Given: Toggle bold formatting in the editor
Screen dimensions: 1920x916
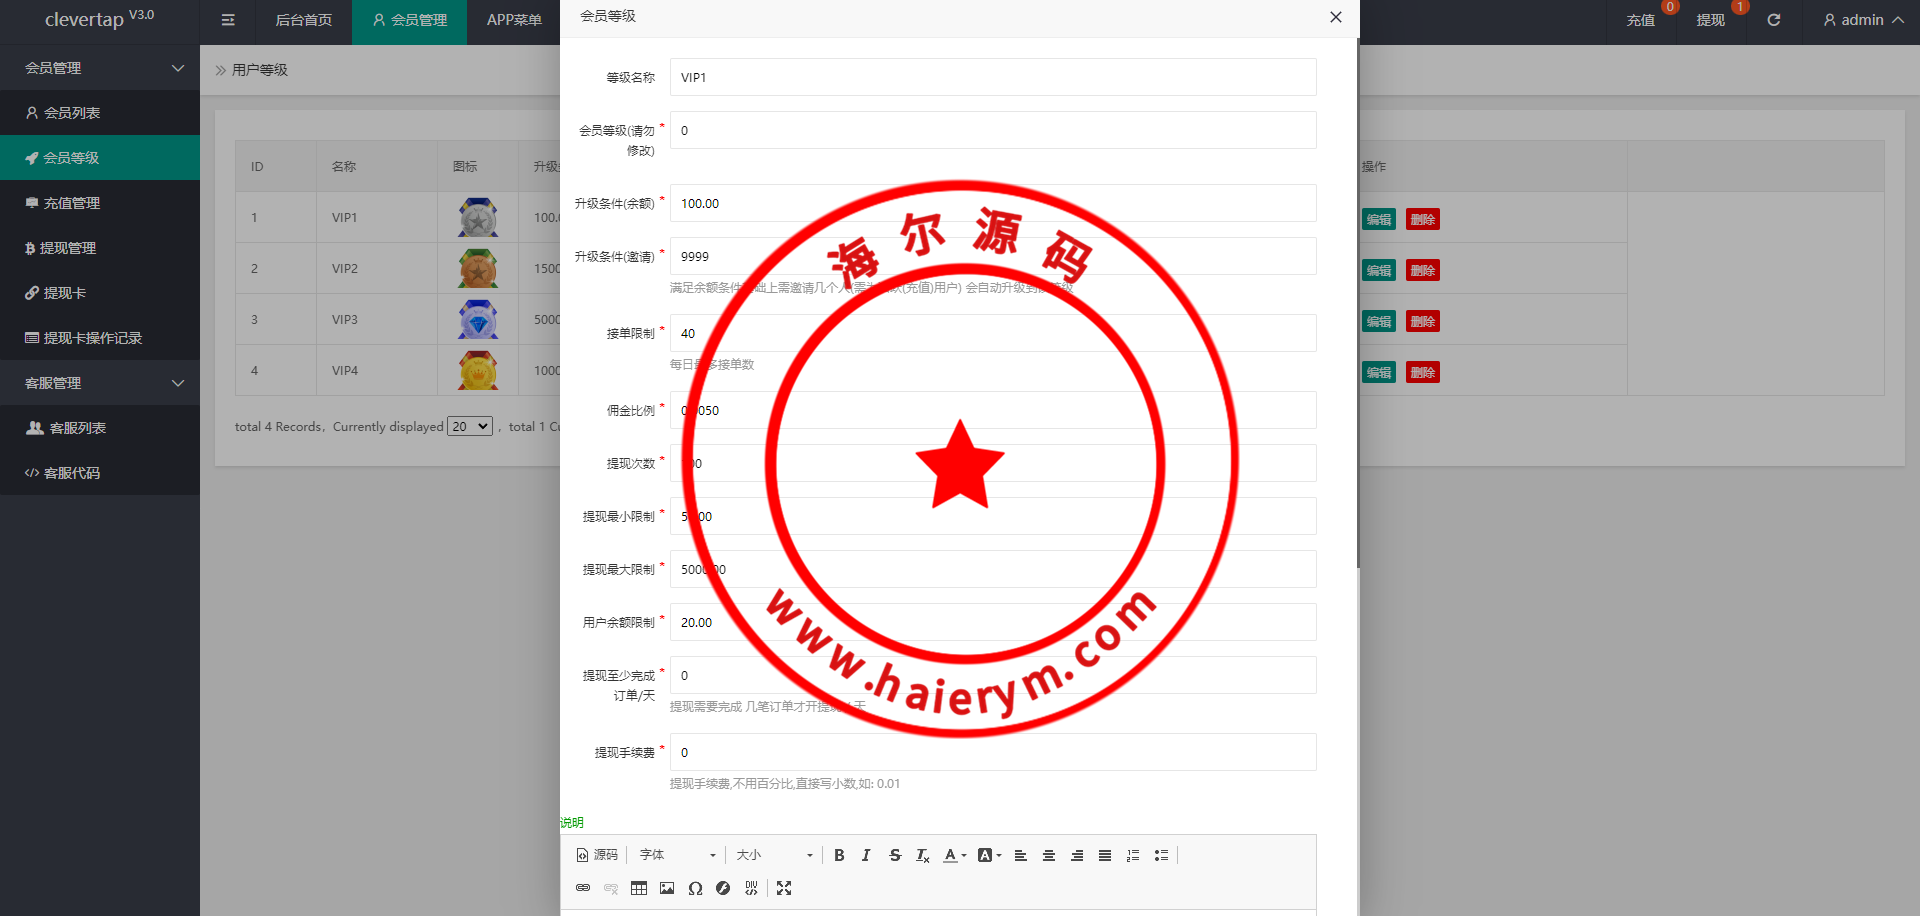Looking at the screenshot, I should coord(839,855).
